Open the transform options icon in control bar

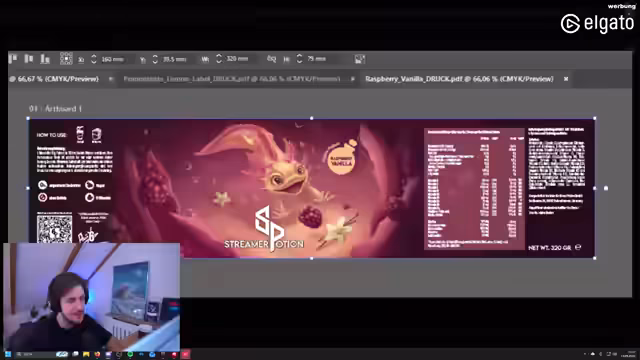click(x=360, y=59)
